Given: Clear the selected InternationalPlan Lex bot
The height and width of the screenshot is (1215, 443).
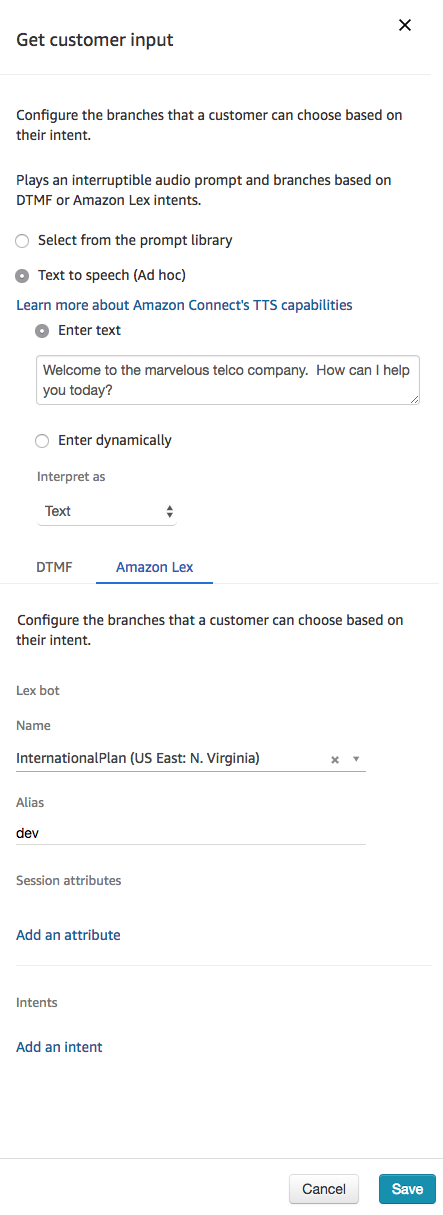Looking at the screenshot, I should pos(335,760).
